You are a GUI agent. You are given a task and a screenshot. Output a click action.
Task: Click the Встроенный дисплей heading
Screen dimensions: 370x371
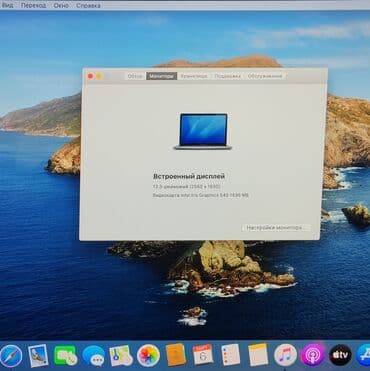tap(189, 176)
